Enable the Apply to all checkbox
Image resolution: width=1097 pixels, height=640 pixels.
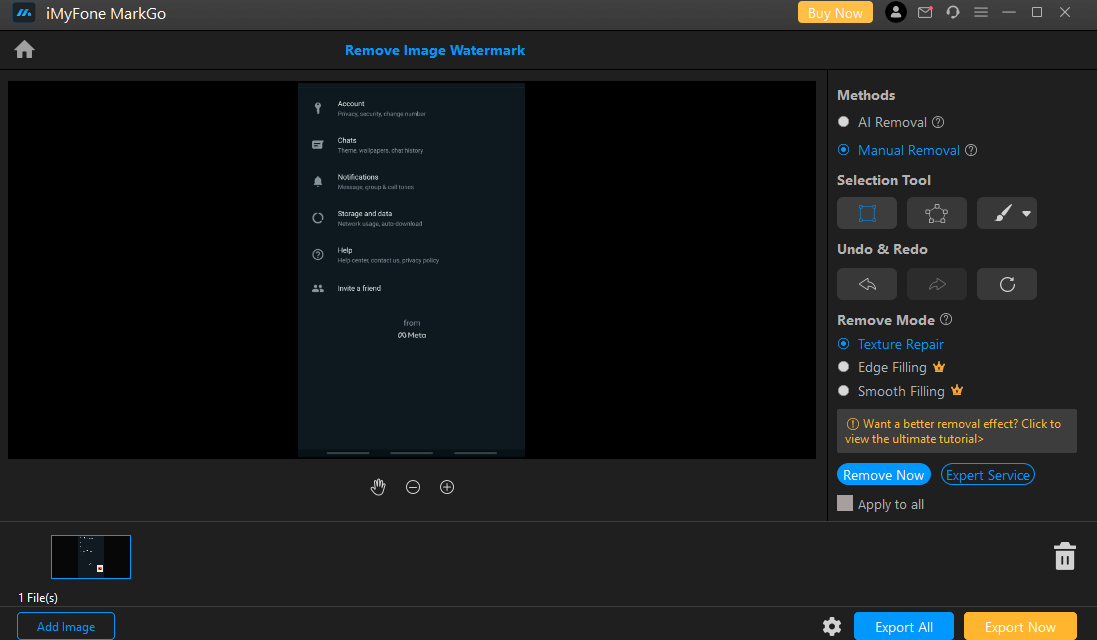pyautogui.click(x=845, y=504)
